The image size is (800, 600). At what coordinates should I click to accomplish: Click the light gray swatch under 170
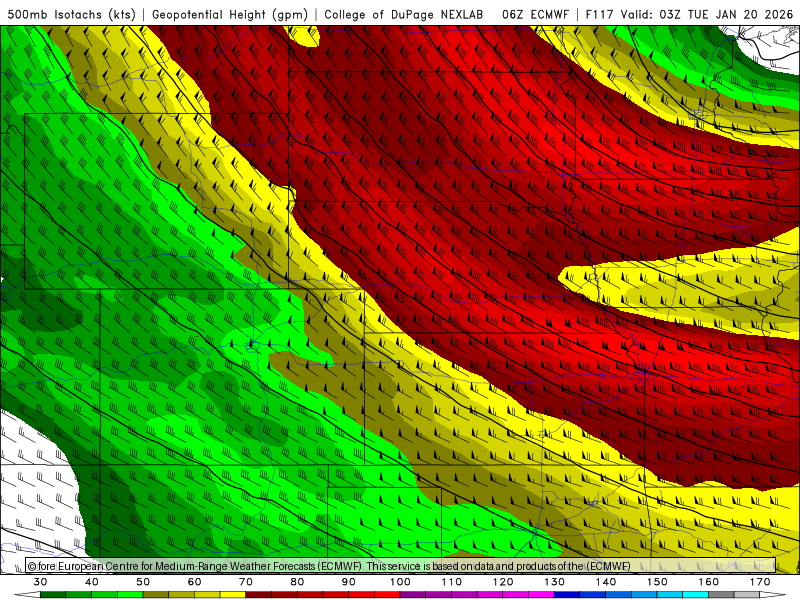coord(747,595)
